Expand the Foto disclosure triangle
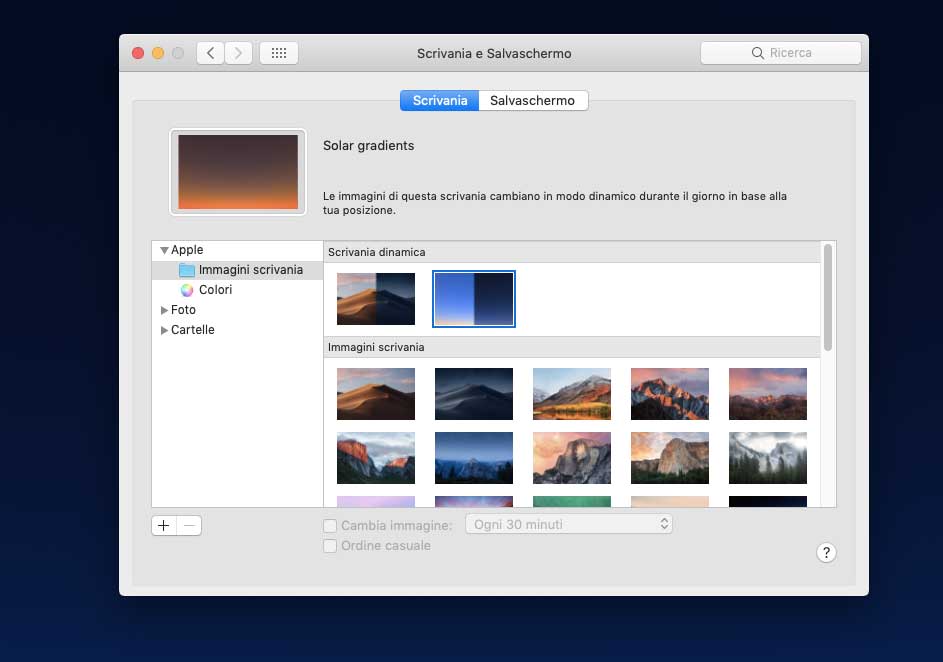The width and height of the screenshot is (943, 662). [164, 310]
